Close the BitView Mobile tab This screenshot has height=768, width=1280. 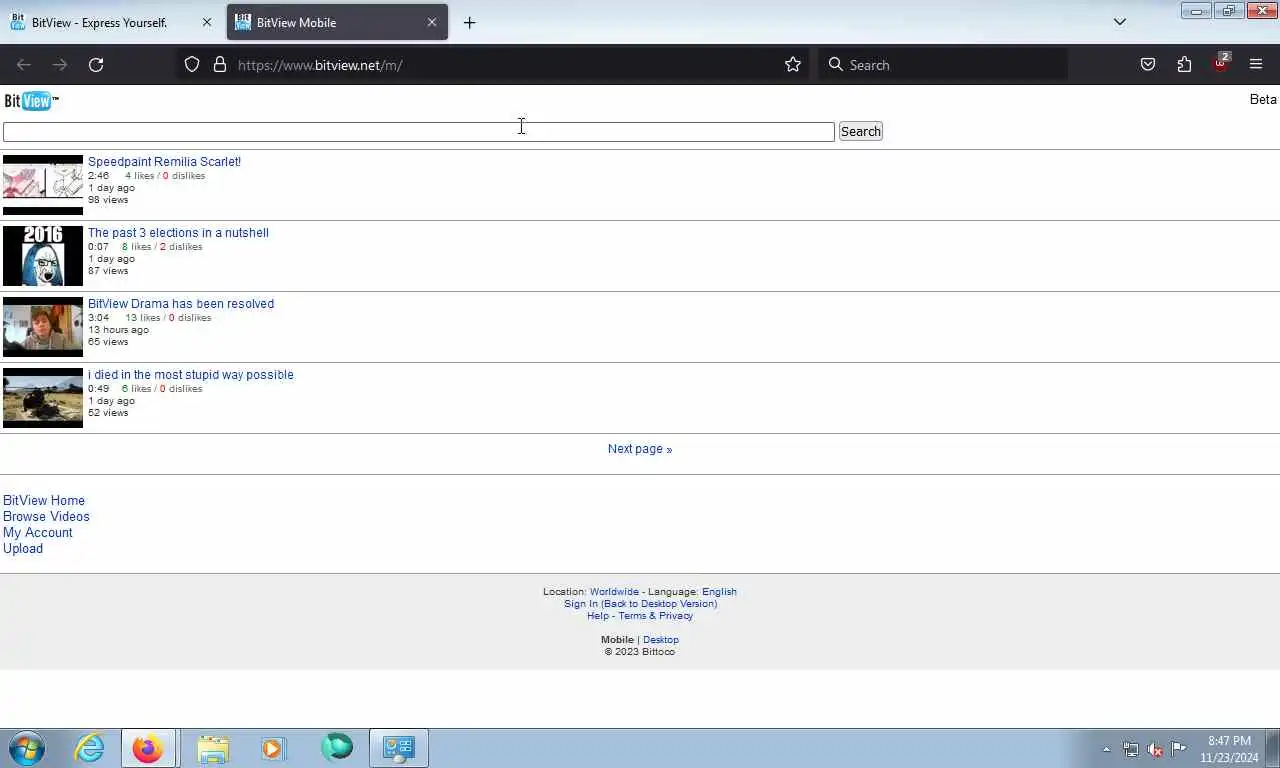pyautogui.click(x=432, y=22)
